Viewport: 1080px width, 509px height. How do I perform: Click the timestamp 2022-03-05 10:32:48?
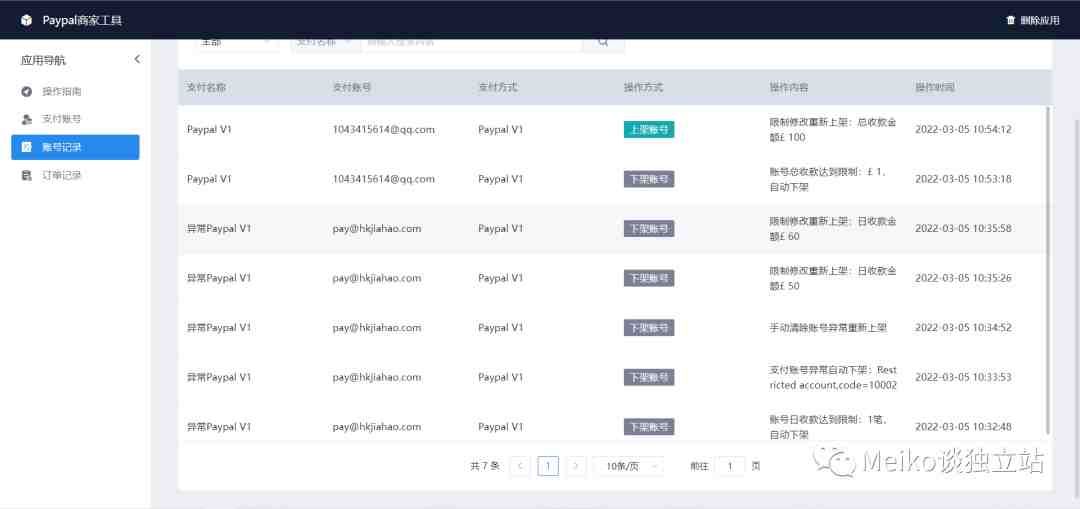[x=963, y=427]
